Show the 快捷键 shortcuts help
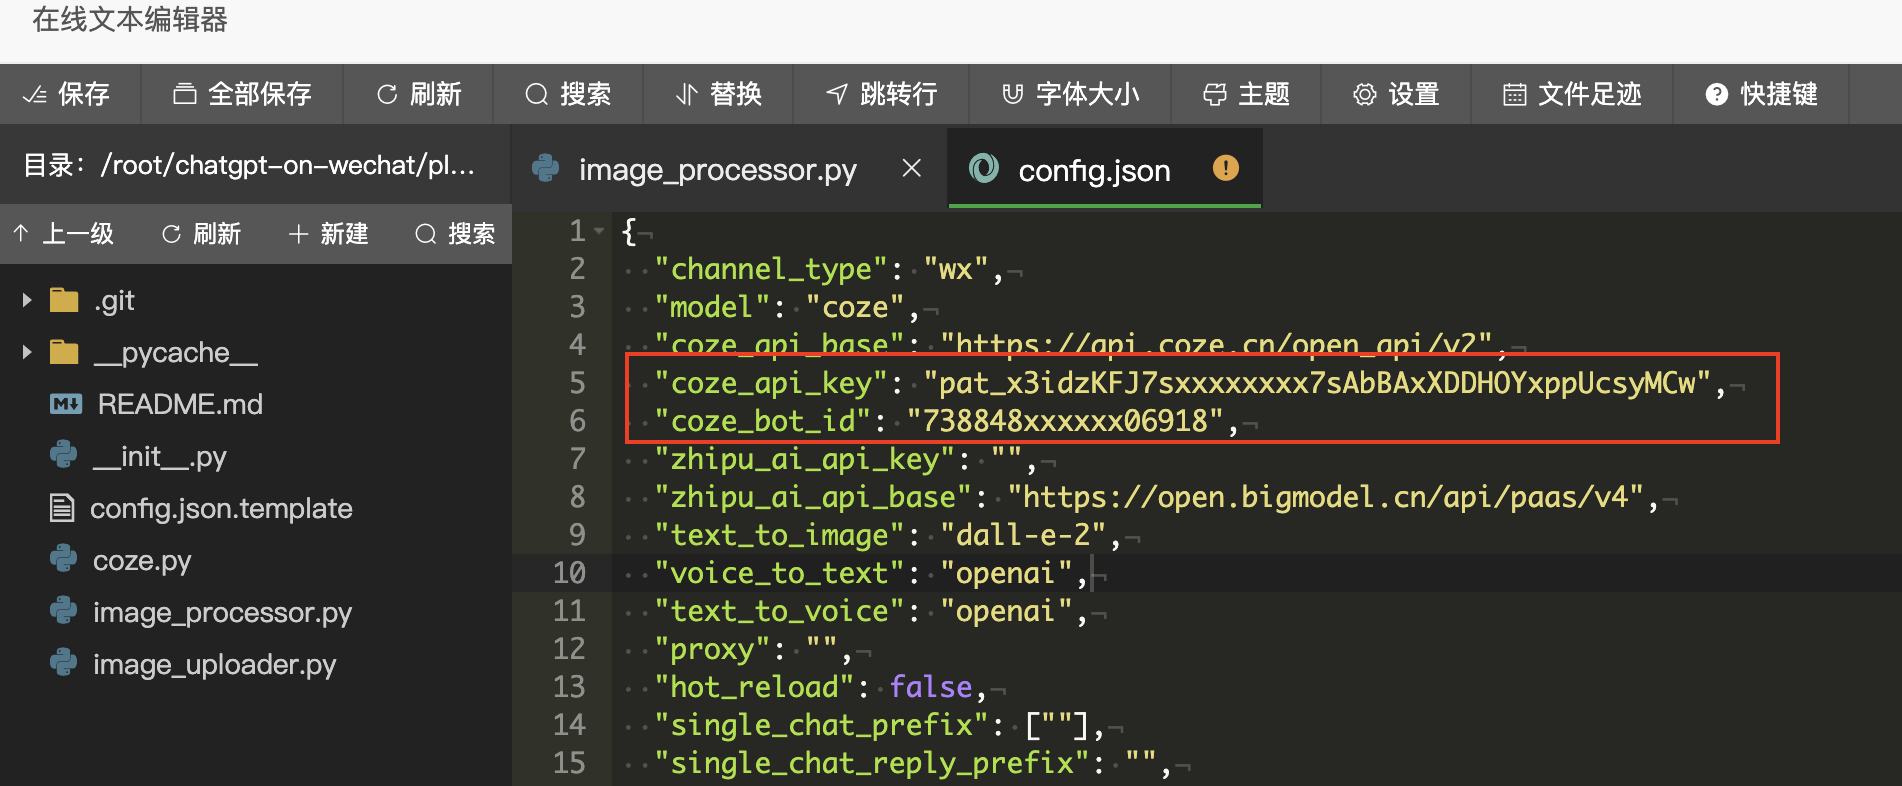Image resolution: width=1902 pixels, height=786 pixels. coord(1761,94)
